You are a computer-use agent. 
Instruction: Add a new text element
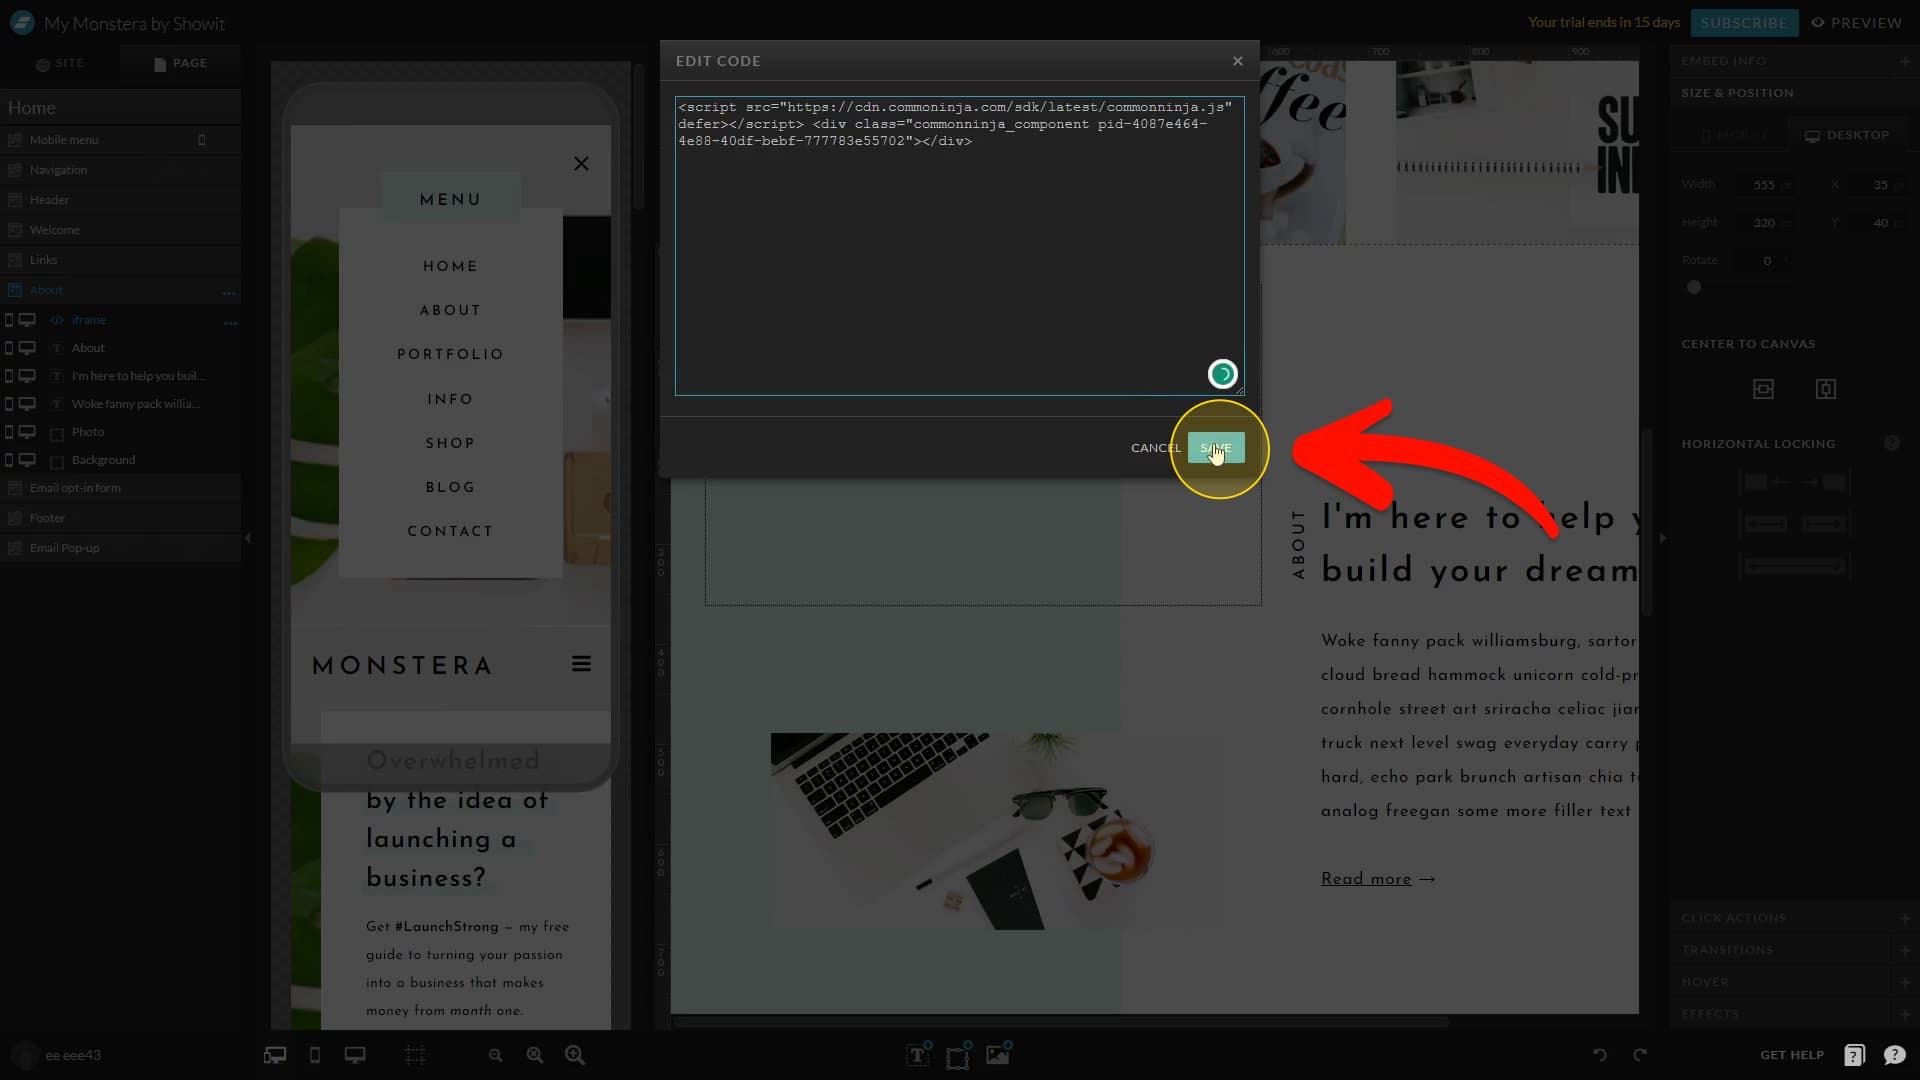918,1054
